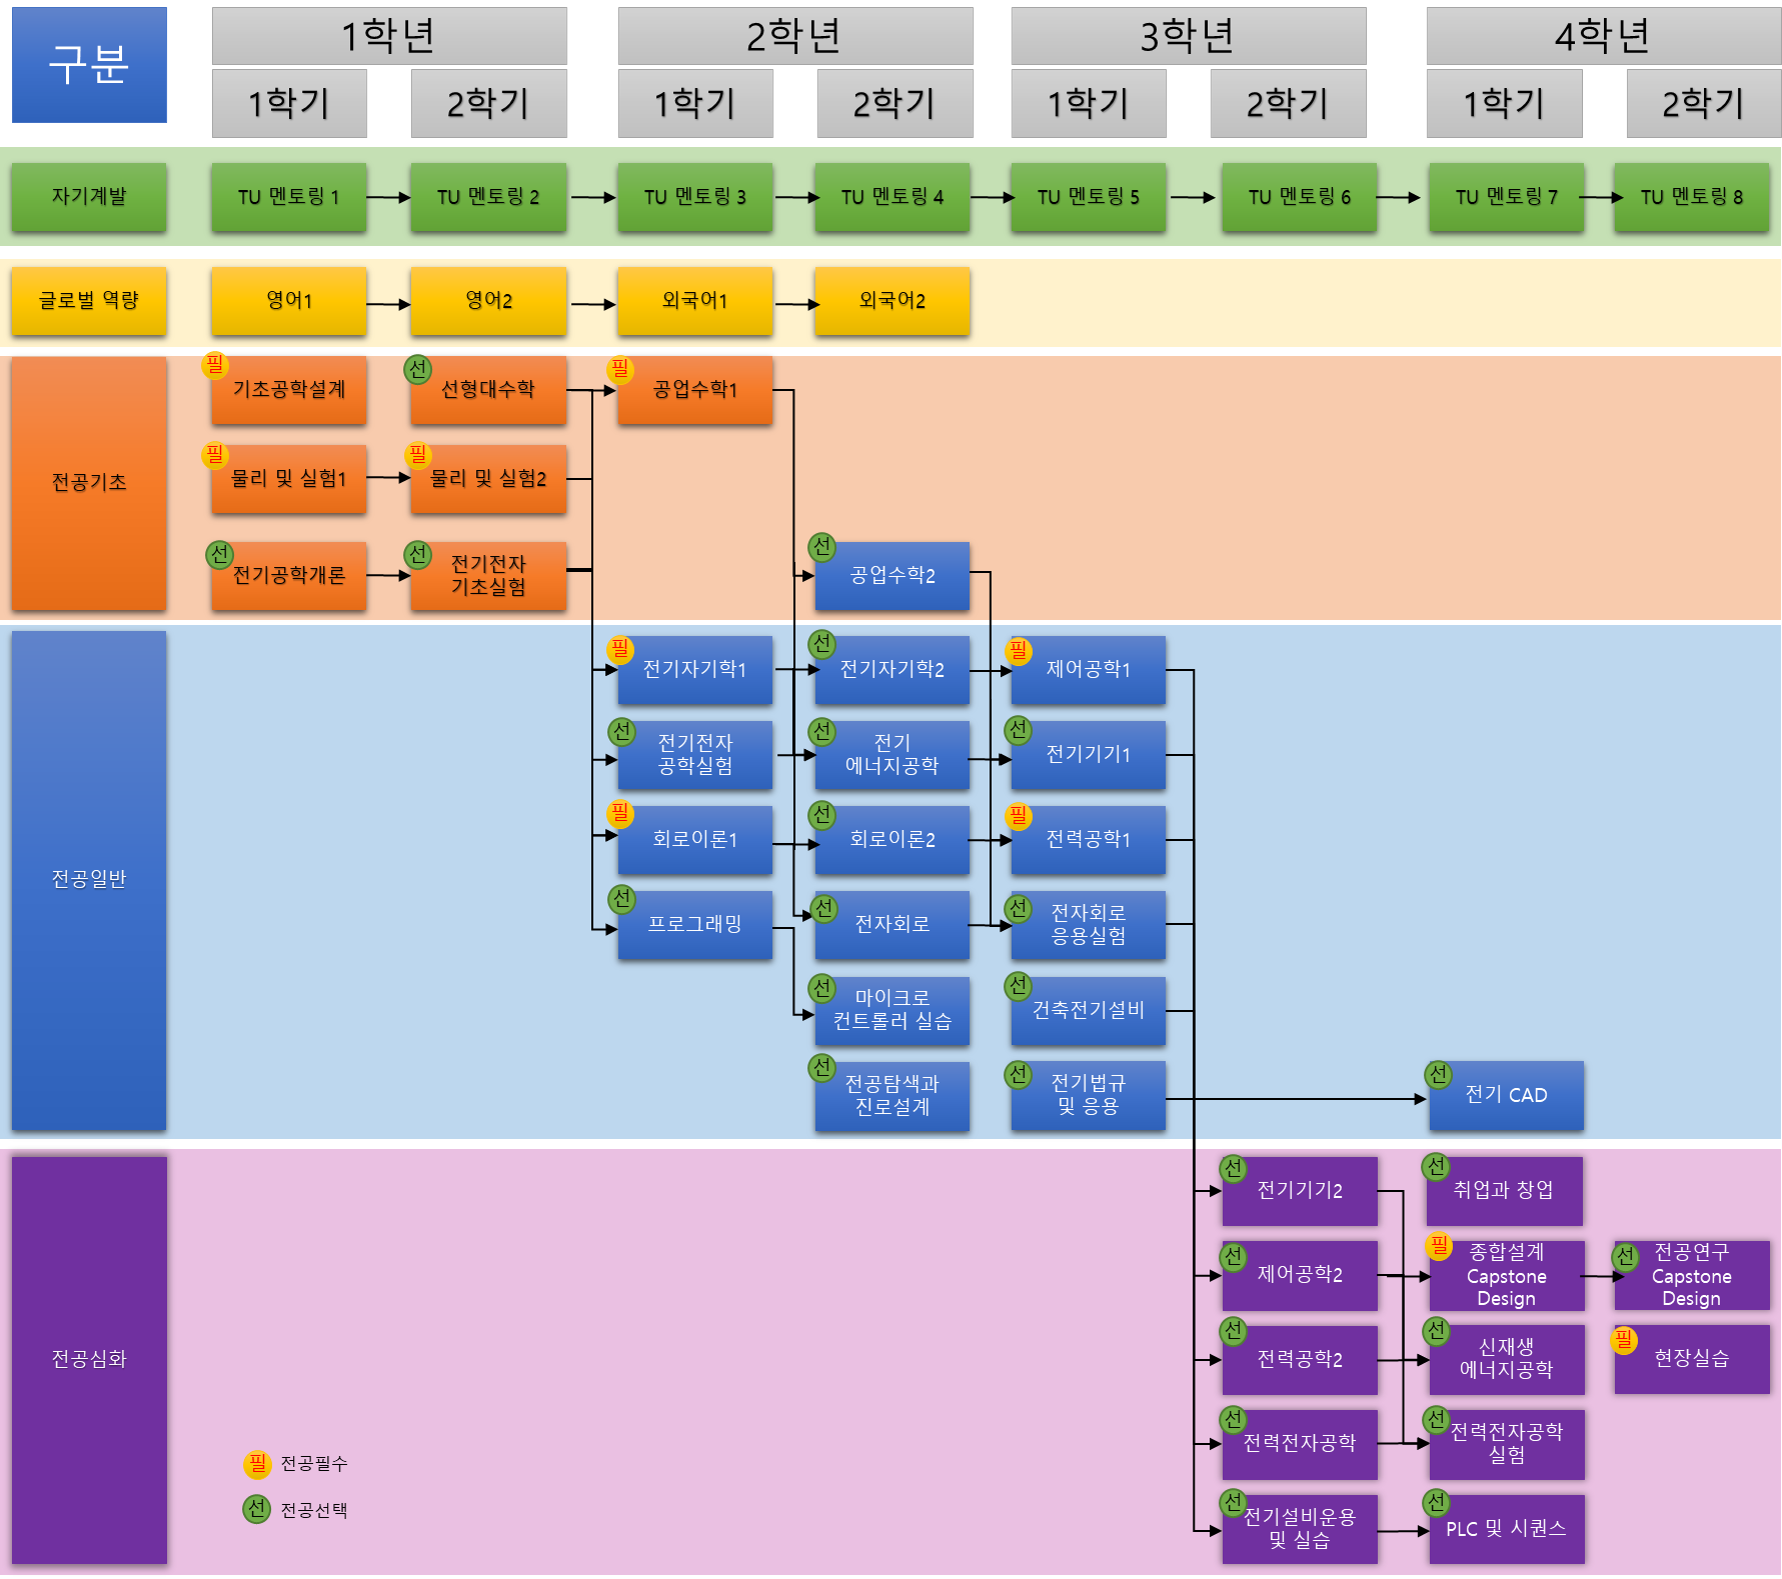Click the blue 구분 header box
This screenshot has width=1782, height=1579.
(x=89, y=65)
